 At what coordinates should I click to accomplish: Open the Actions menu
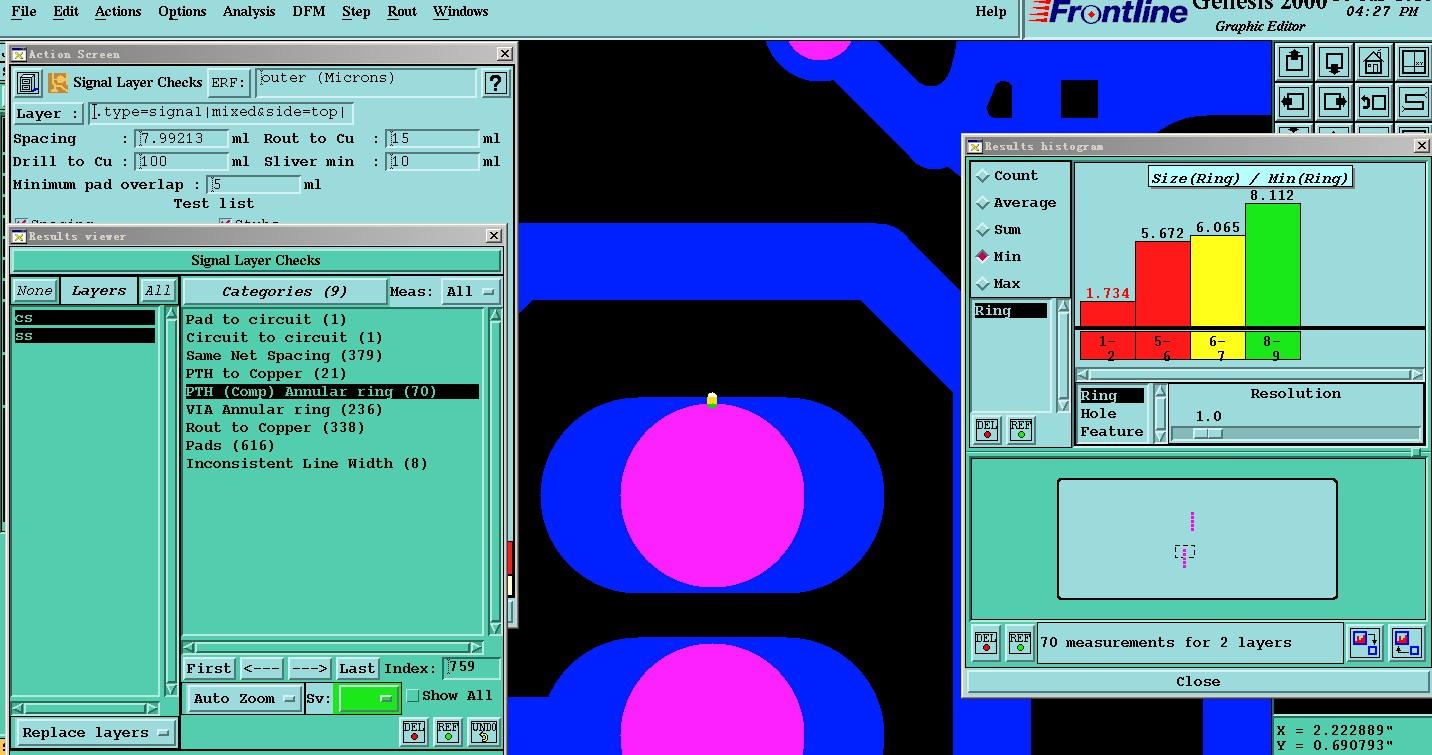pos(118,12)
